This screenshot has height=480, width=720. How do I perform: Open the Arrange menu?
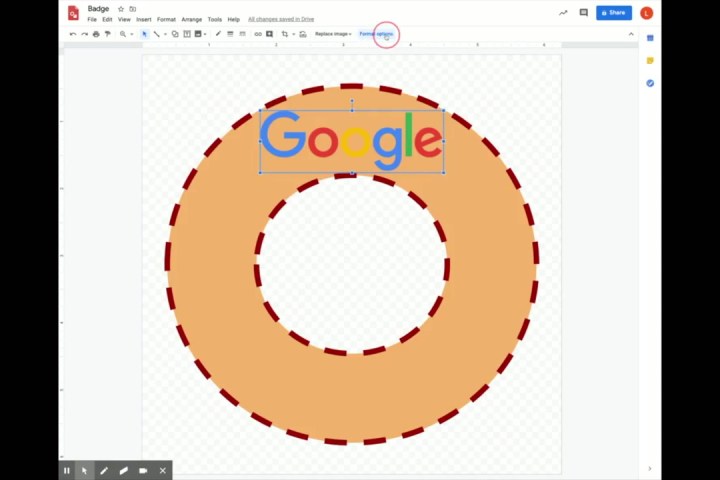pos(191,19)
